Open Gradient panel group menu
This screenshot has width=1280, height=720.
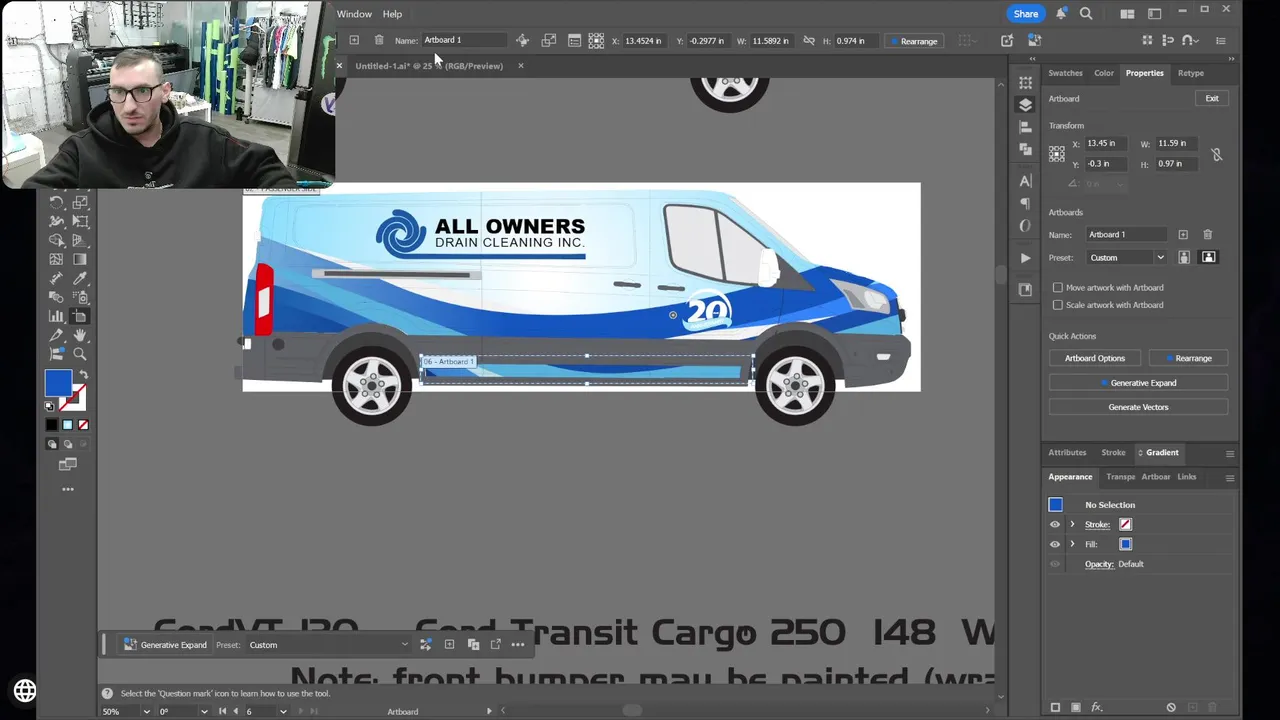(1229, 453)
